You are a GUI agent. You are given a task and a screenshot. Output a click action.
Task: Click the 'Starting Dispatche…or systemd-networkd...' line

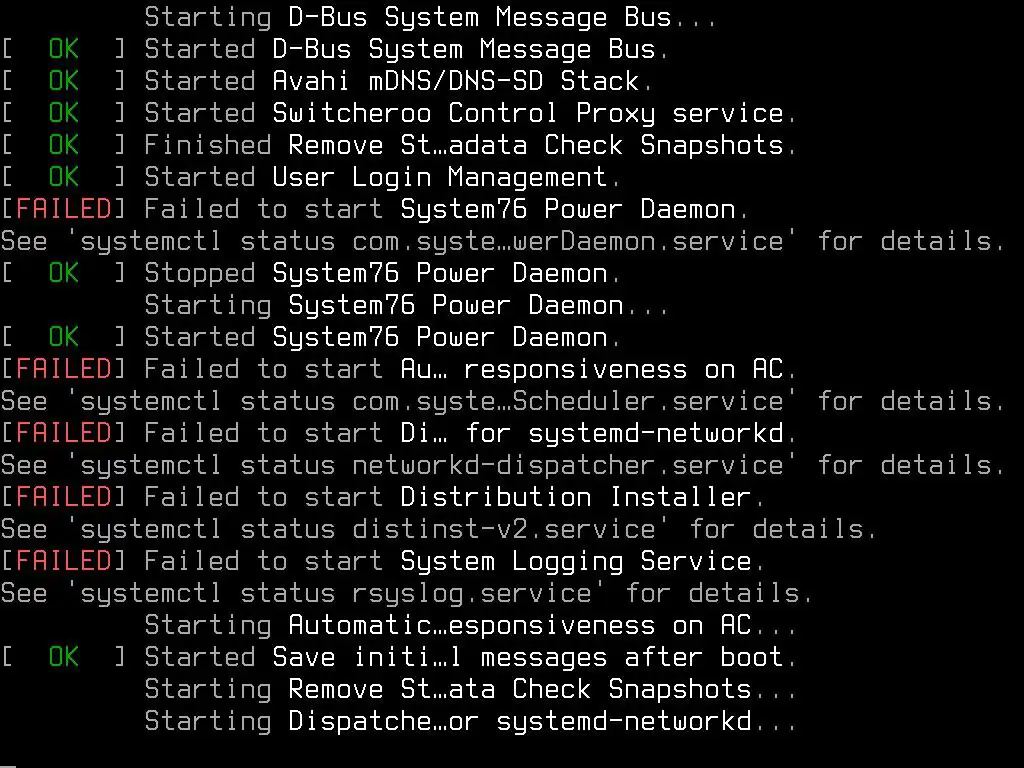470,721
